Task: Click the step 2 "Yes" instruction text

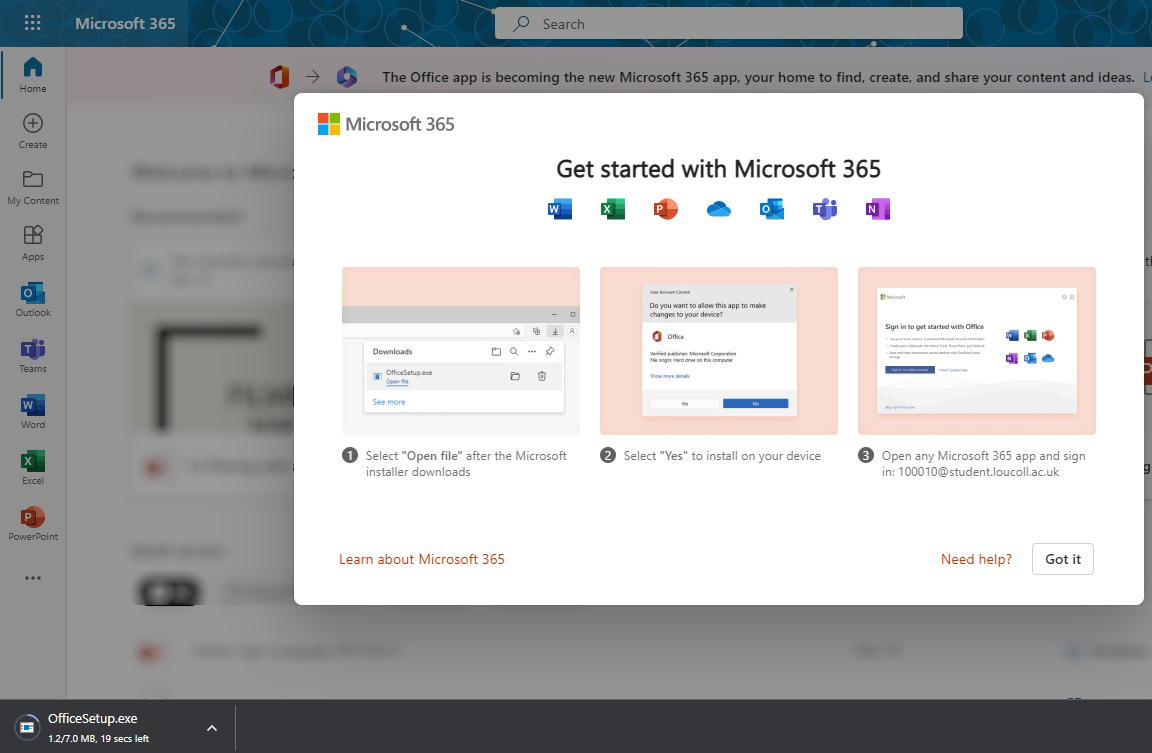Action: click(x=721, y=455)
